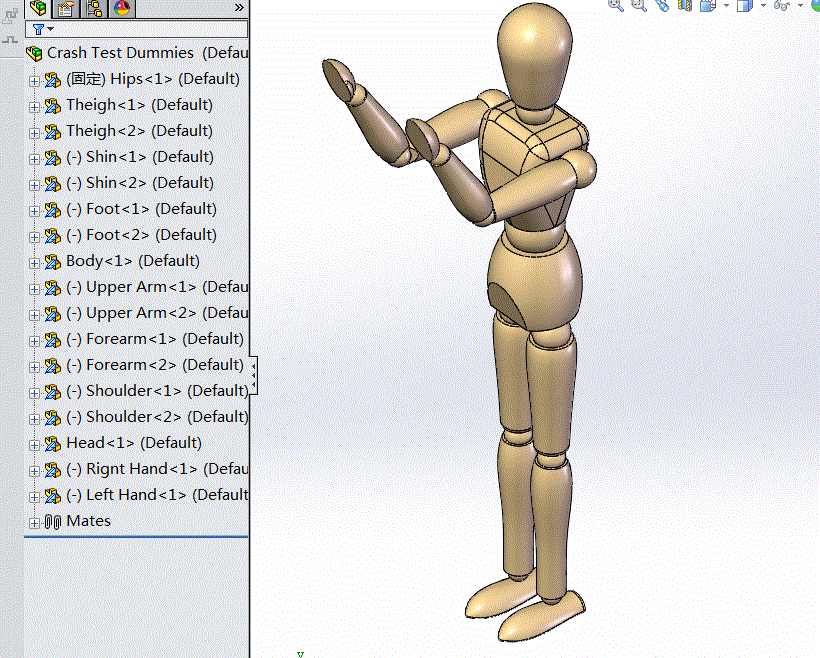Click the Upper Arm<1> component icon
820x658 pixels.
(52, 288)
